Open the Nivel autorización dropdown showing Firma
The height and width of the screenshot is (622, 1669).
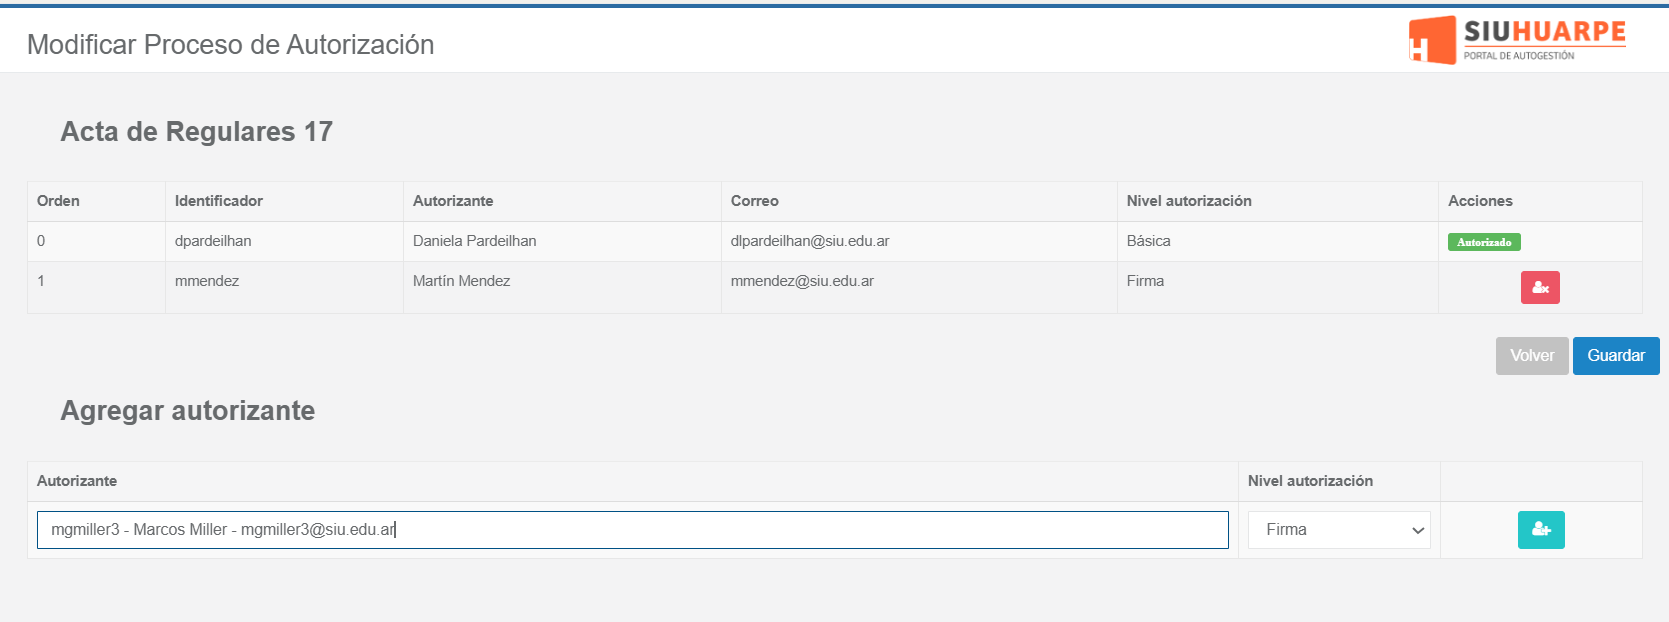(1339, 530)
